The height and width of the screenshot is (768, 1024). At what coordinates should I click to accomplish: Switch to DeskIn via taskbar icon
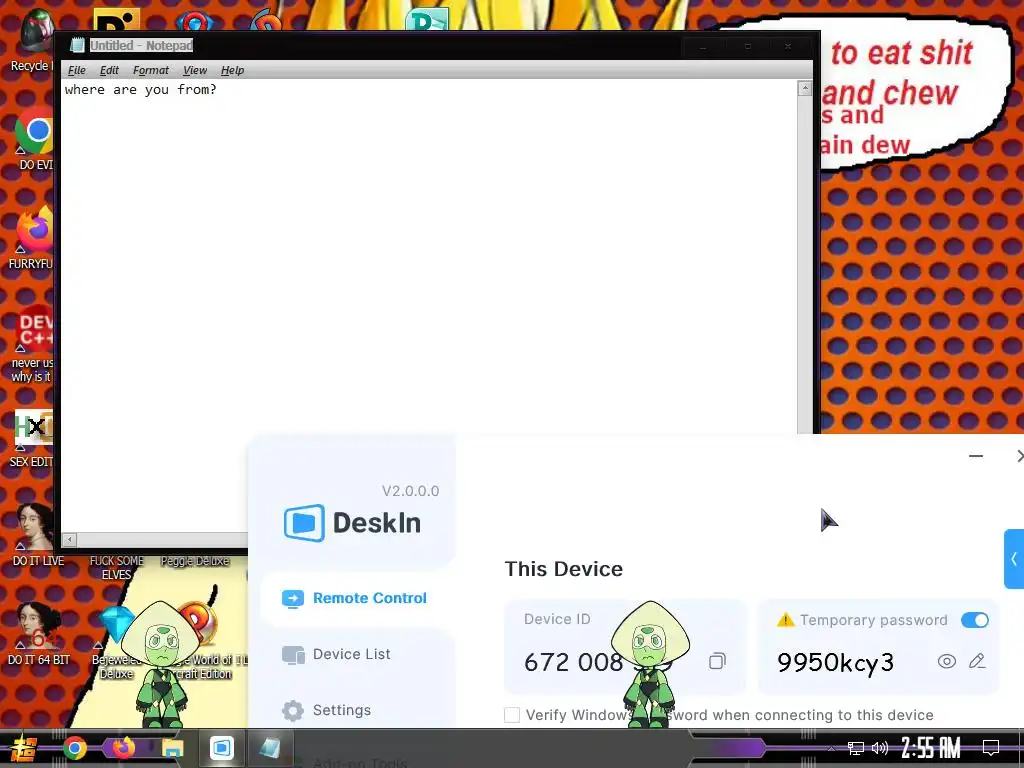(221, 748)
